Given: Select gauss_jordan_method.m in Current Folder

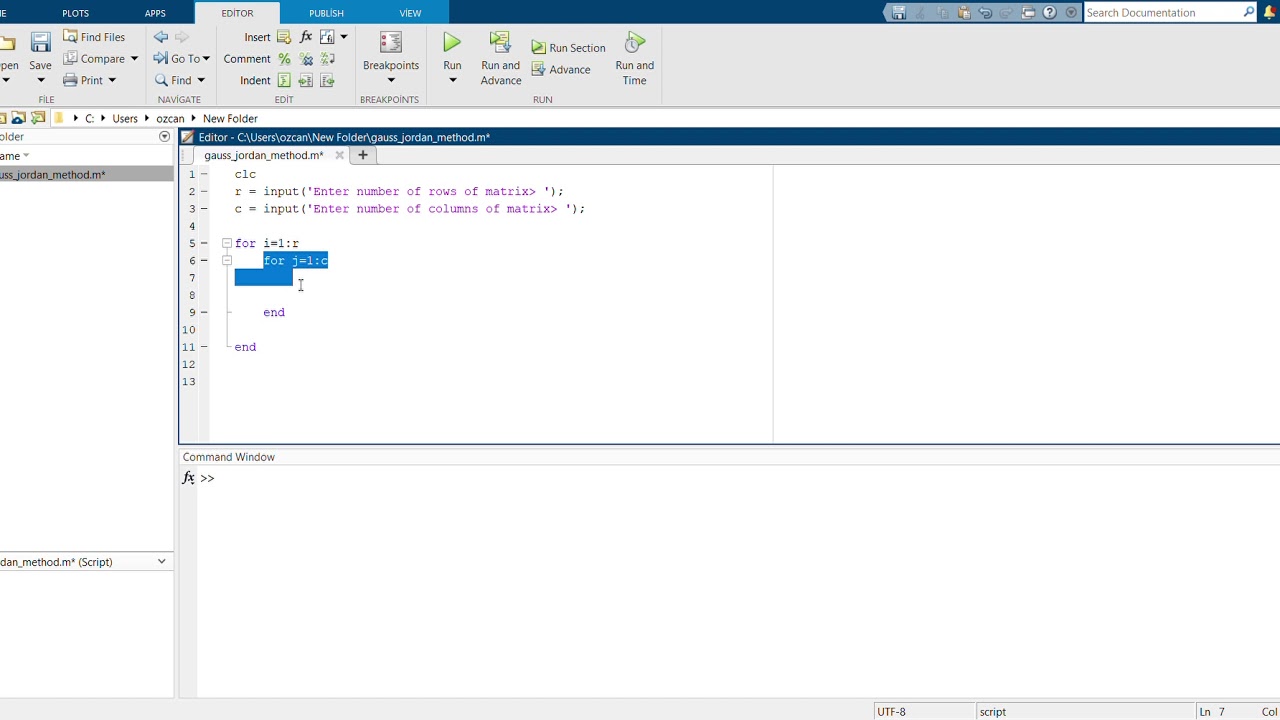Looking at the screenshot, I should point(86,175).
